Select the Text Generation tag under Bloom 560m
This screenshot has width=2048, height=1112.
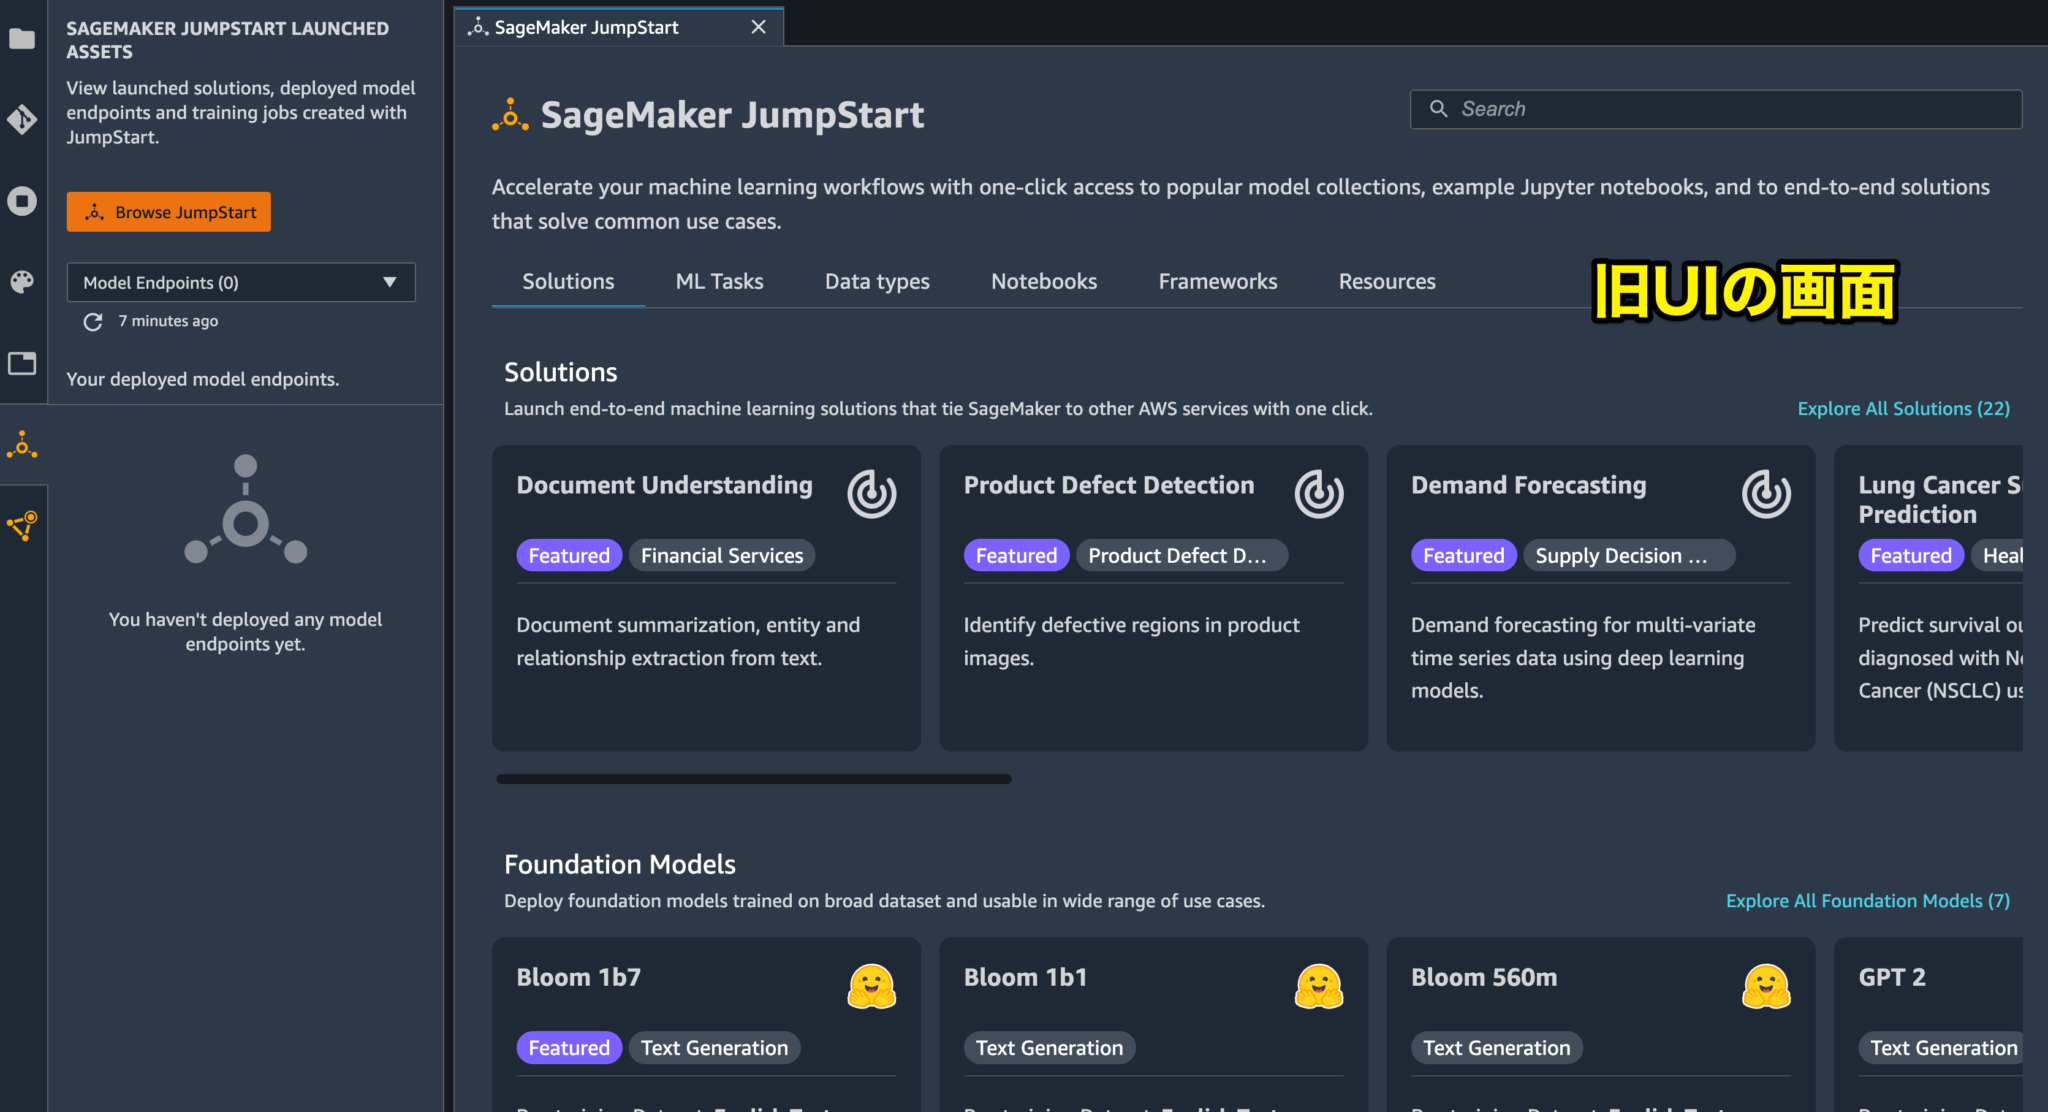[1496, 1047]
